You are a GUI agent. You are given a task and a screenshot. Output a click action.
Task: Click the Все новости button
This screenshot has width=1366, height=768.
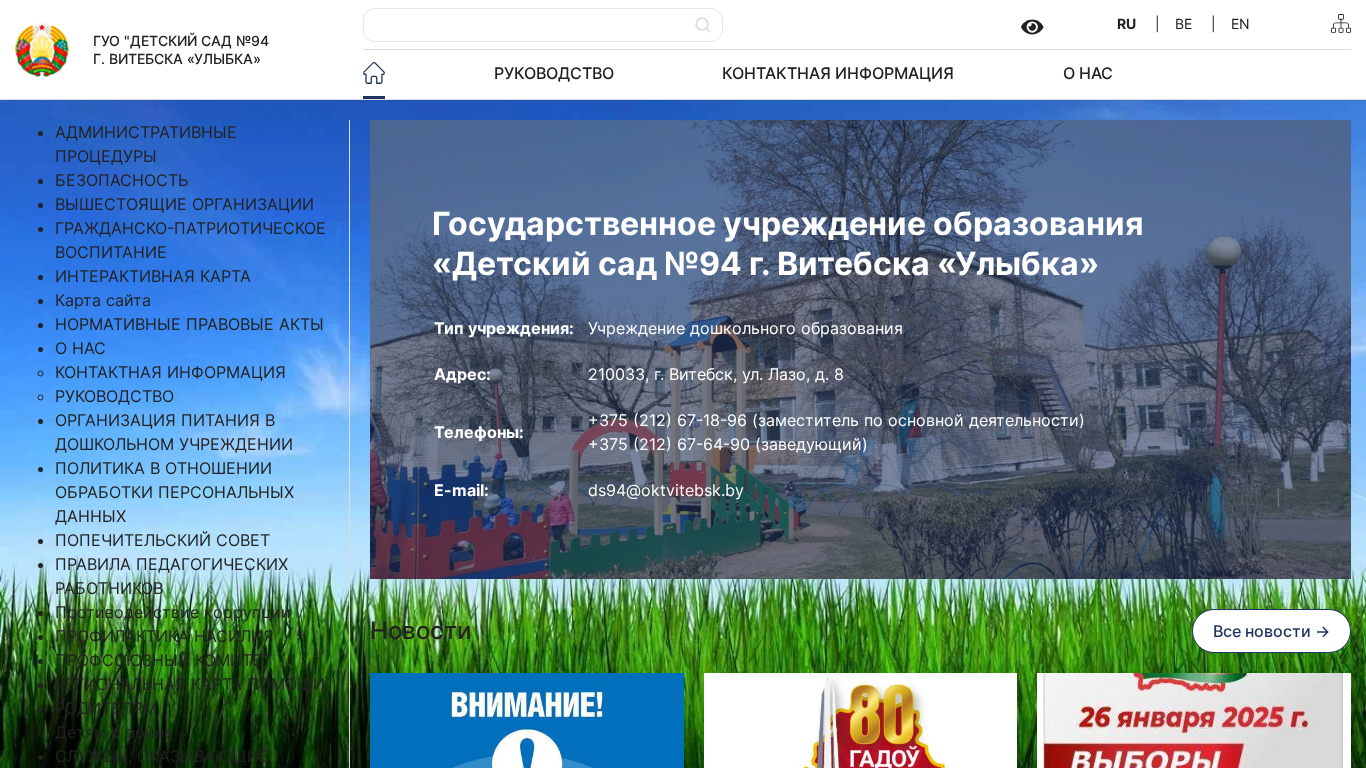point(1271,631)
